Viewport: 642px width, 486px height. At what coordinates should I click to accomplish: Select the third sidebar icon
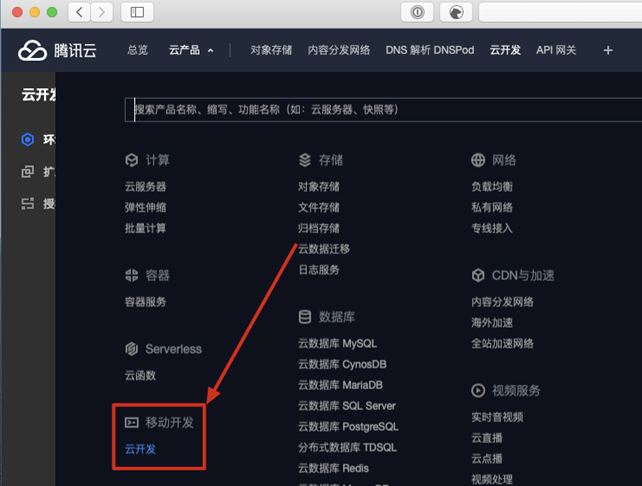click(27, 203)
